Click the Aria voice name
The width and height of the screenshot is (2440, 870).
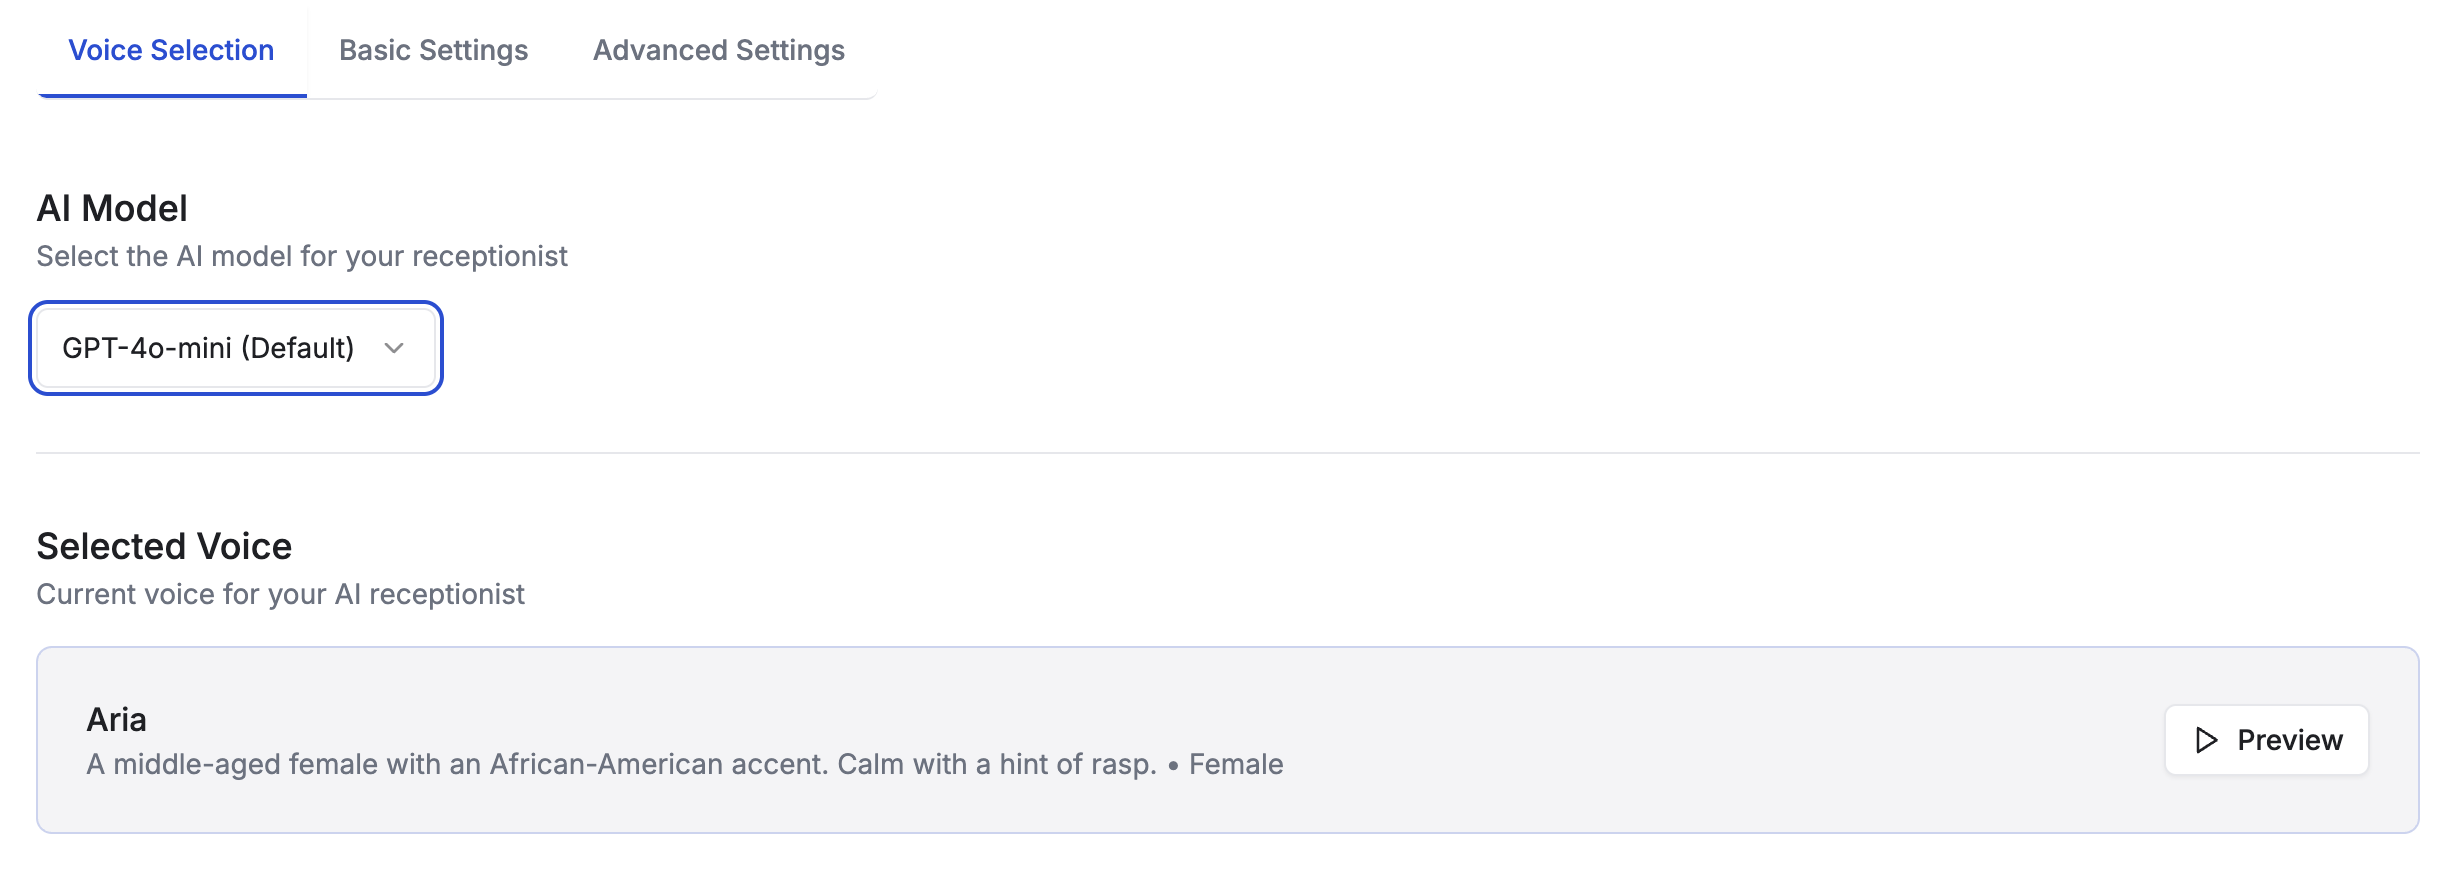tap(117, 720)
